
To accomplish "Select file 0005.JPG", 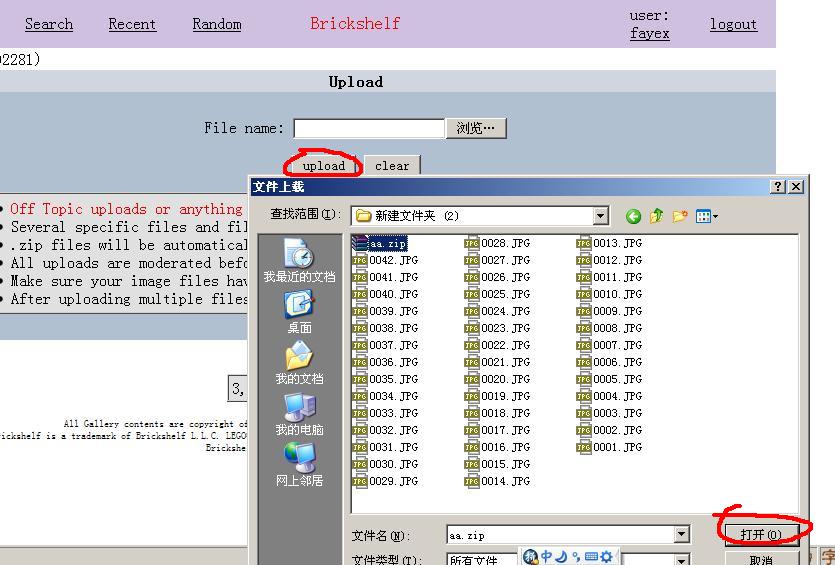I will pyautogui.click(x=610, y=379).
